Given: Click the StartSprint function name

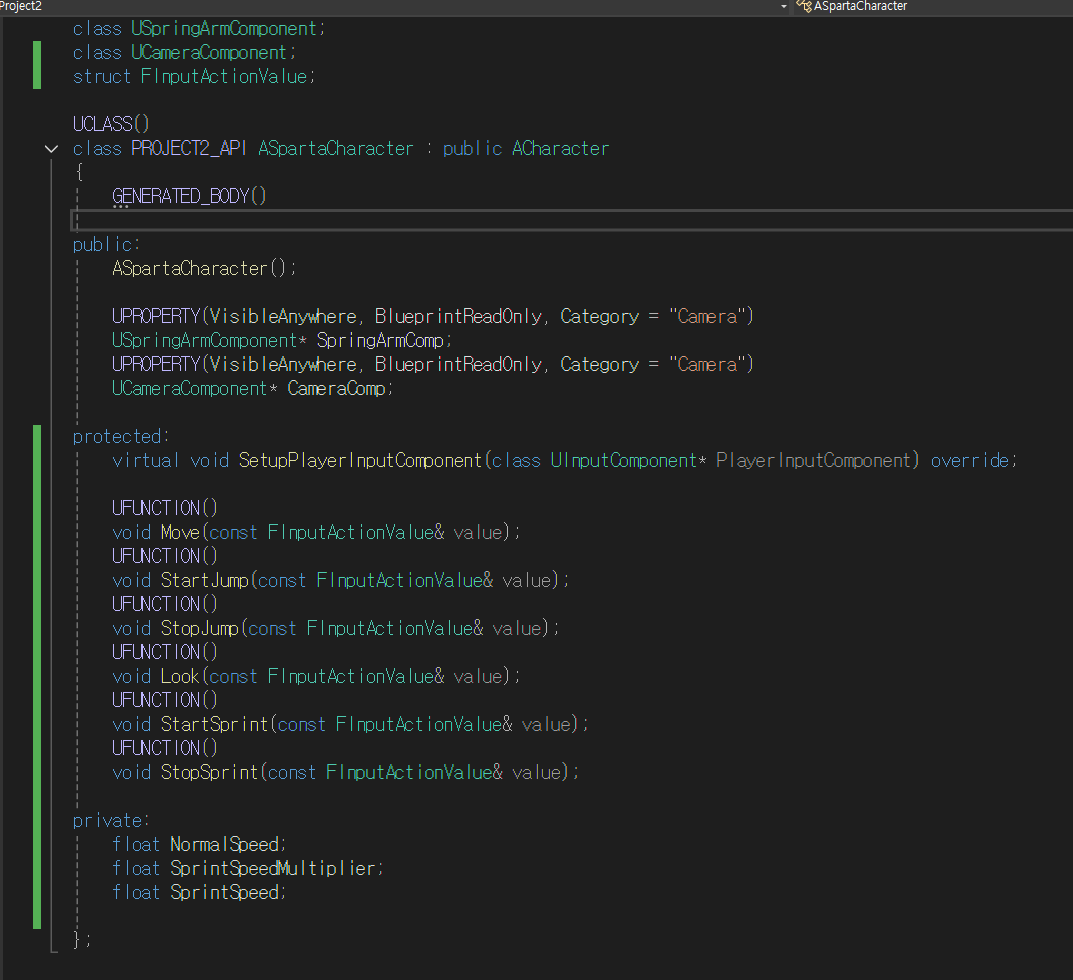Looking at the screenshot, I should [215, 724].
